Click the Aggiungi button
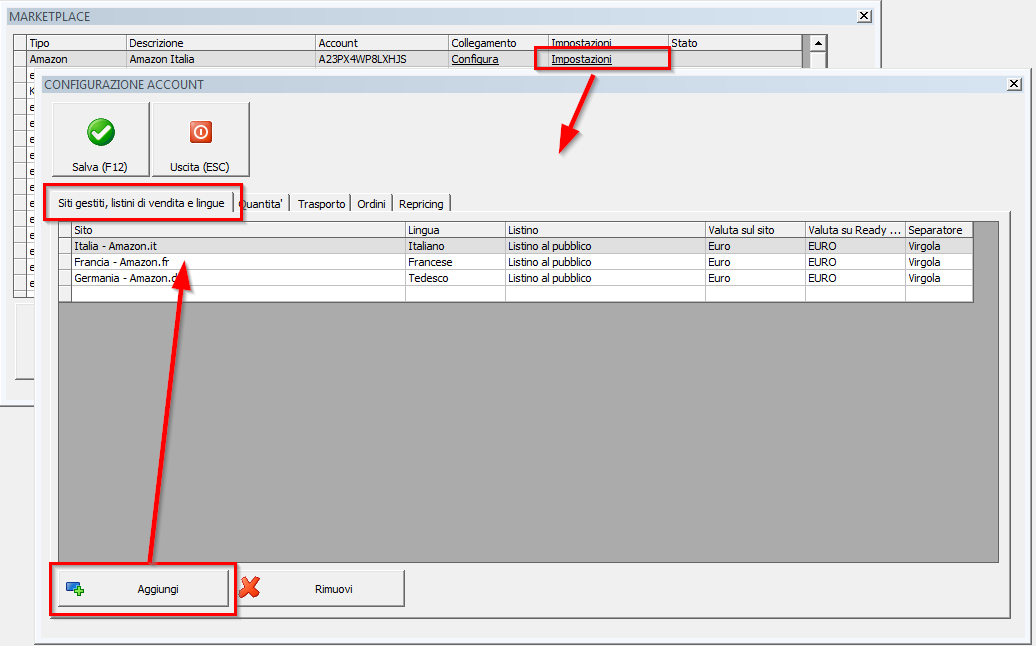This screenshot has height=646, width=1036. click(143, 589)
